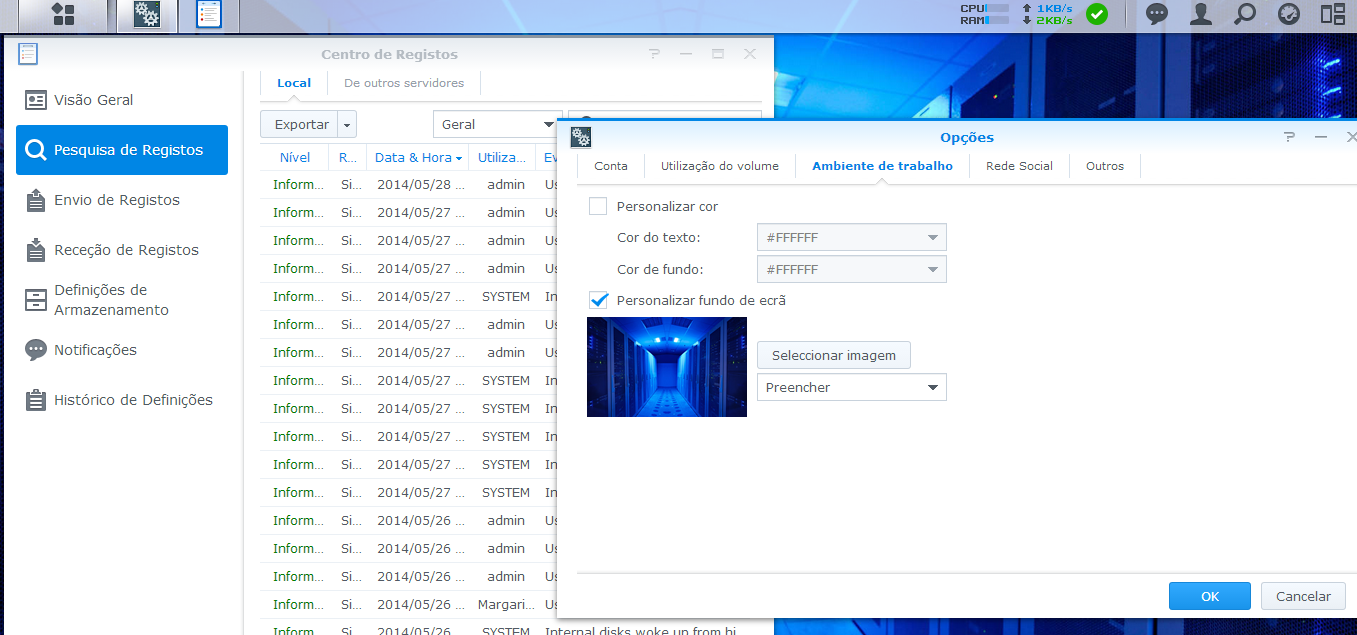This screenshot has height=635, width=1357.
Task: Expand the Cor do texto dropdown
Action: (x=851, y=237)
